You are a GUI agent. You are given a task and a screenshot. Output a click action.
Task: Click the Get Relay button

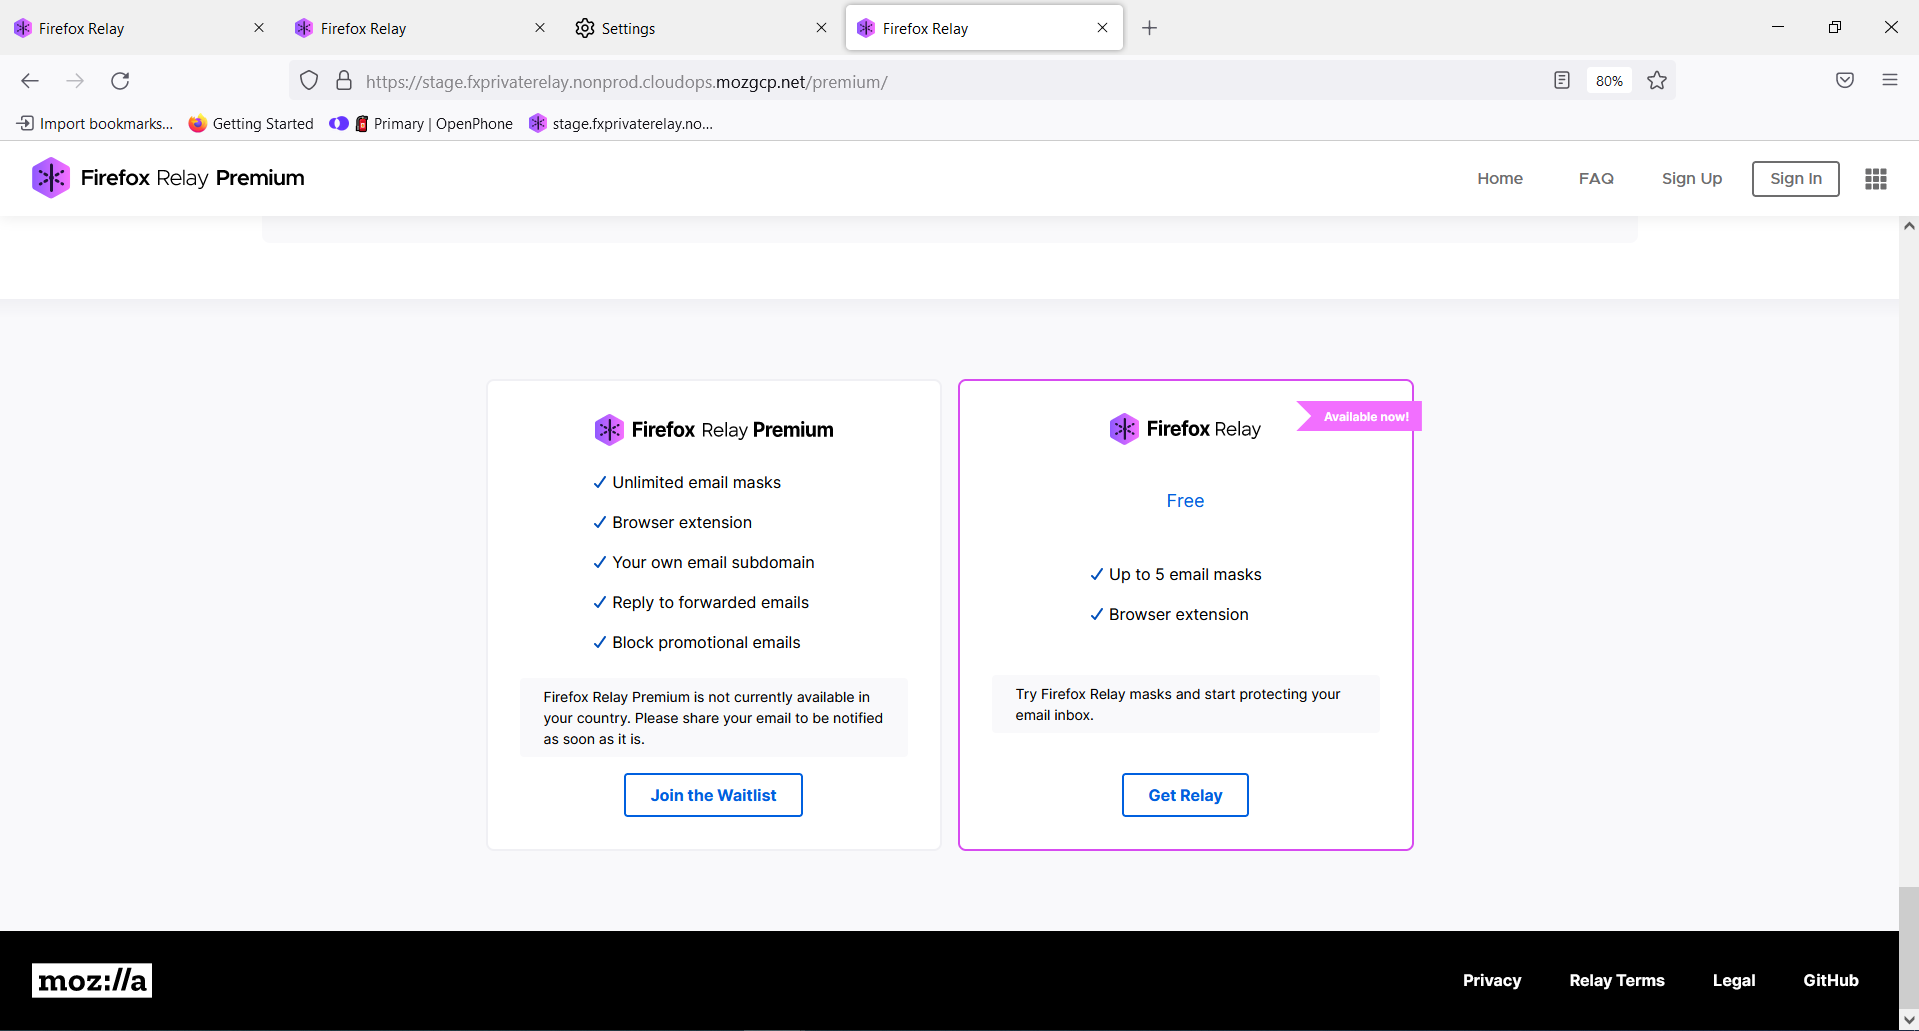pos(1185,795)
